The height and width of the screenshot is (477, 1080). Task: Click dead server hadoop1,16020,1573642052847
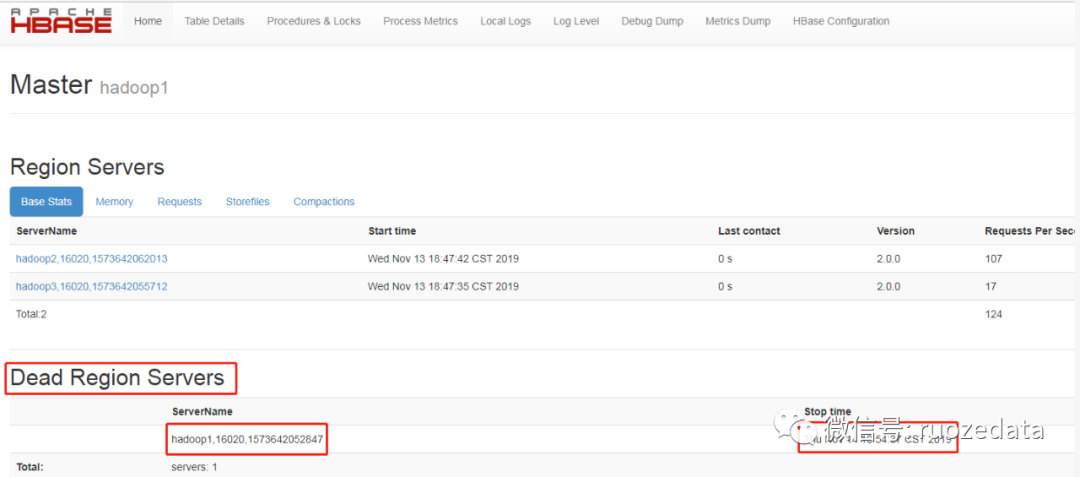click(247, 439)
